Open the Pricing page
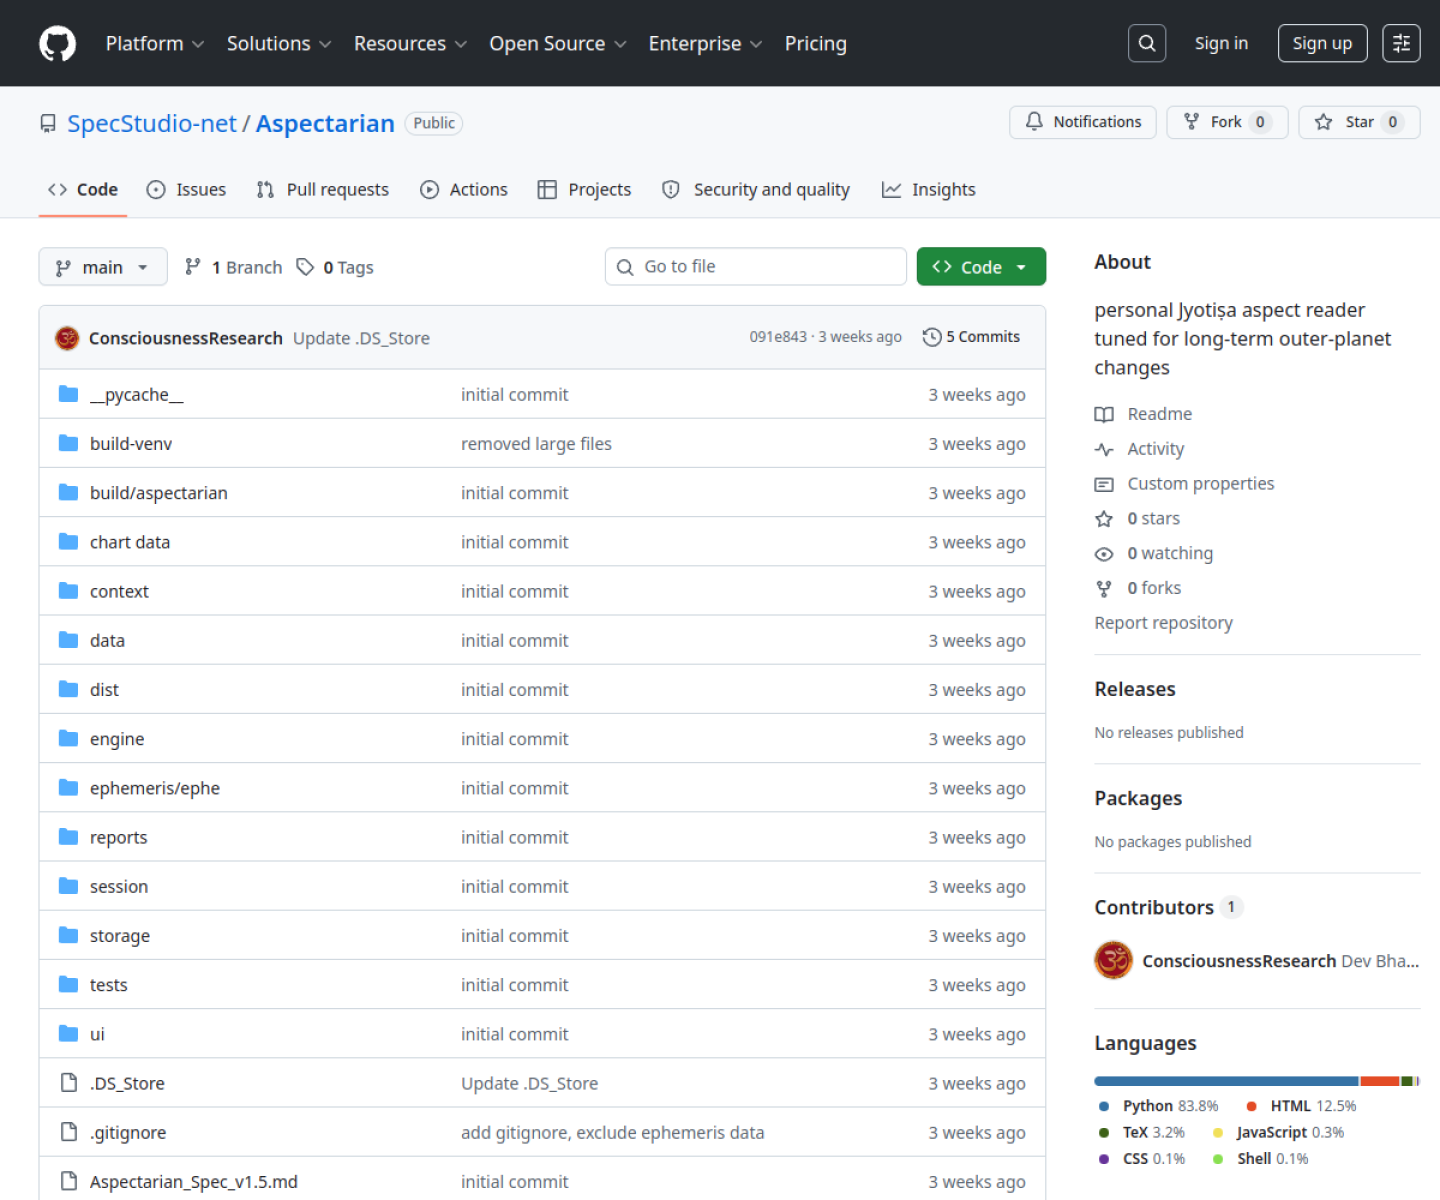1440x1200 pixels. pos(815,43)
